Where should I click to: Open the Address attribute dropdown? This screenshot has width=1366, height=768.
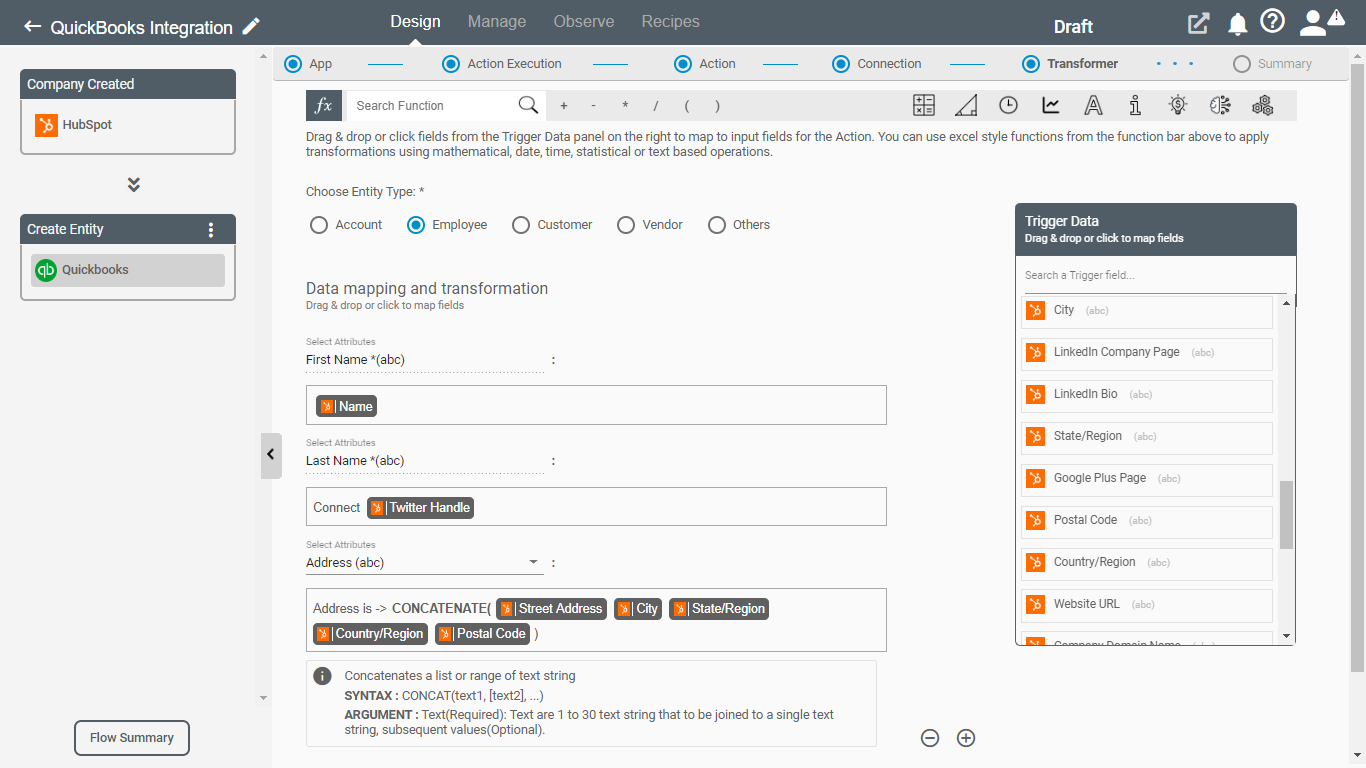point(425,563)
